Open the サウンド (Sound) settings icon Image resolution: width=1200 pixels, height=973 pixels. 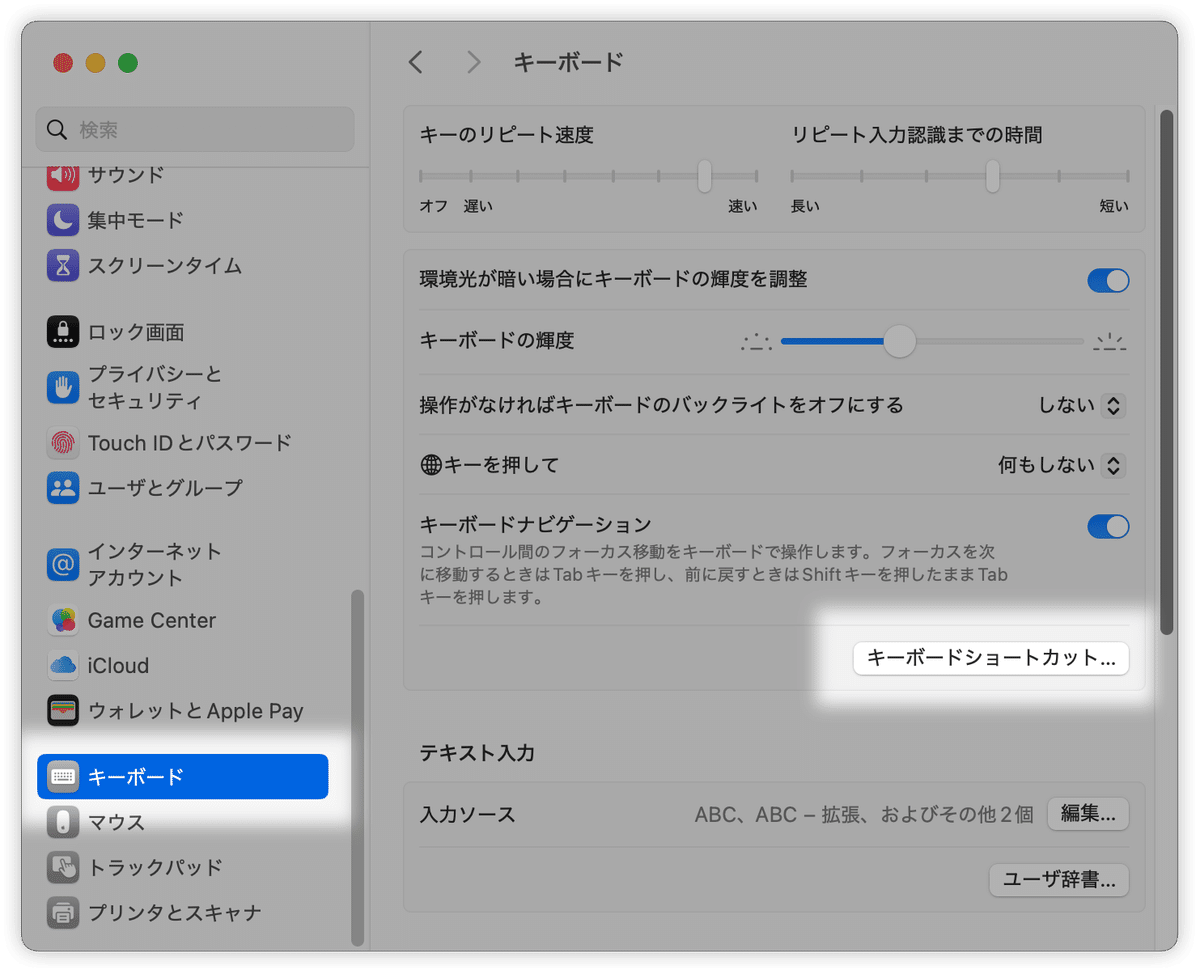(62, 174)
